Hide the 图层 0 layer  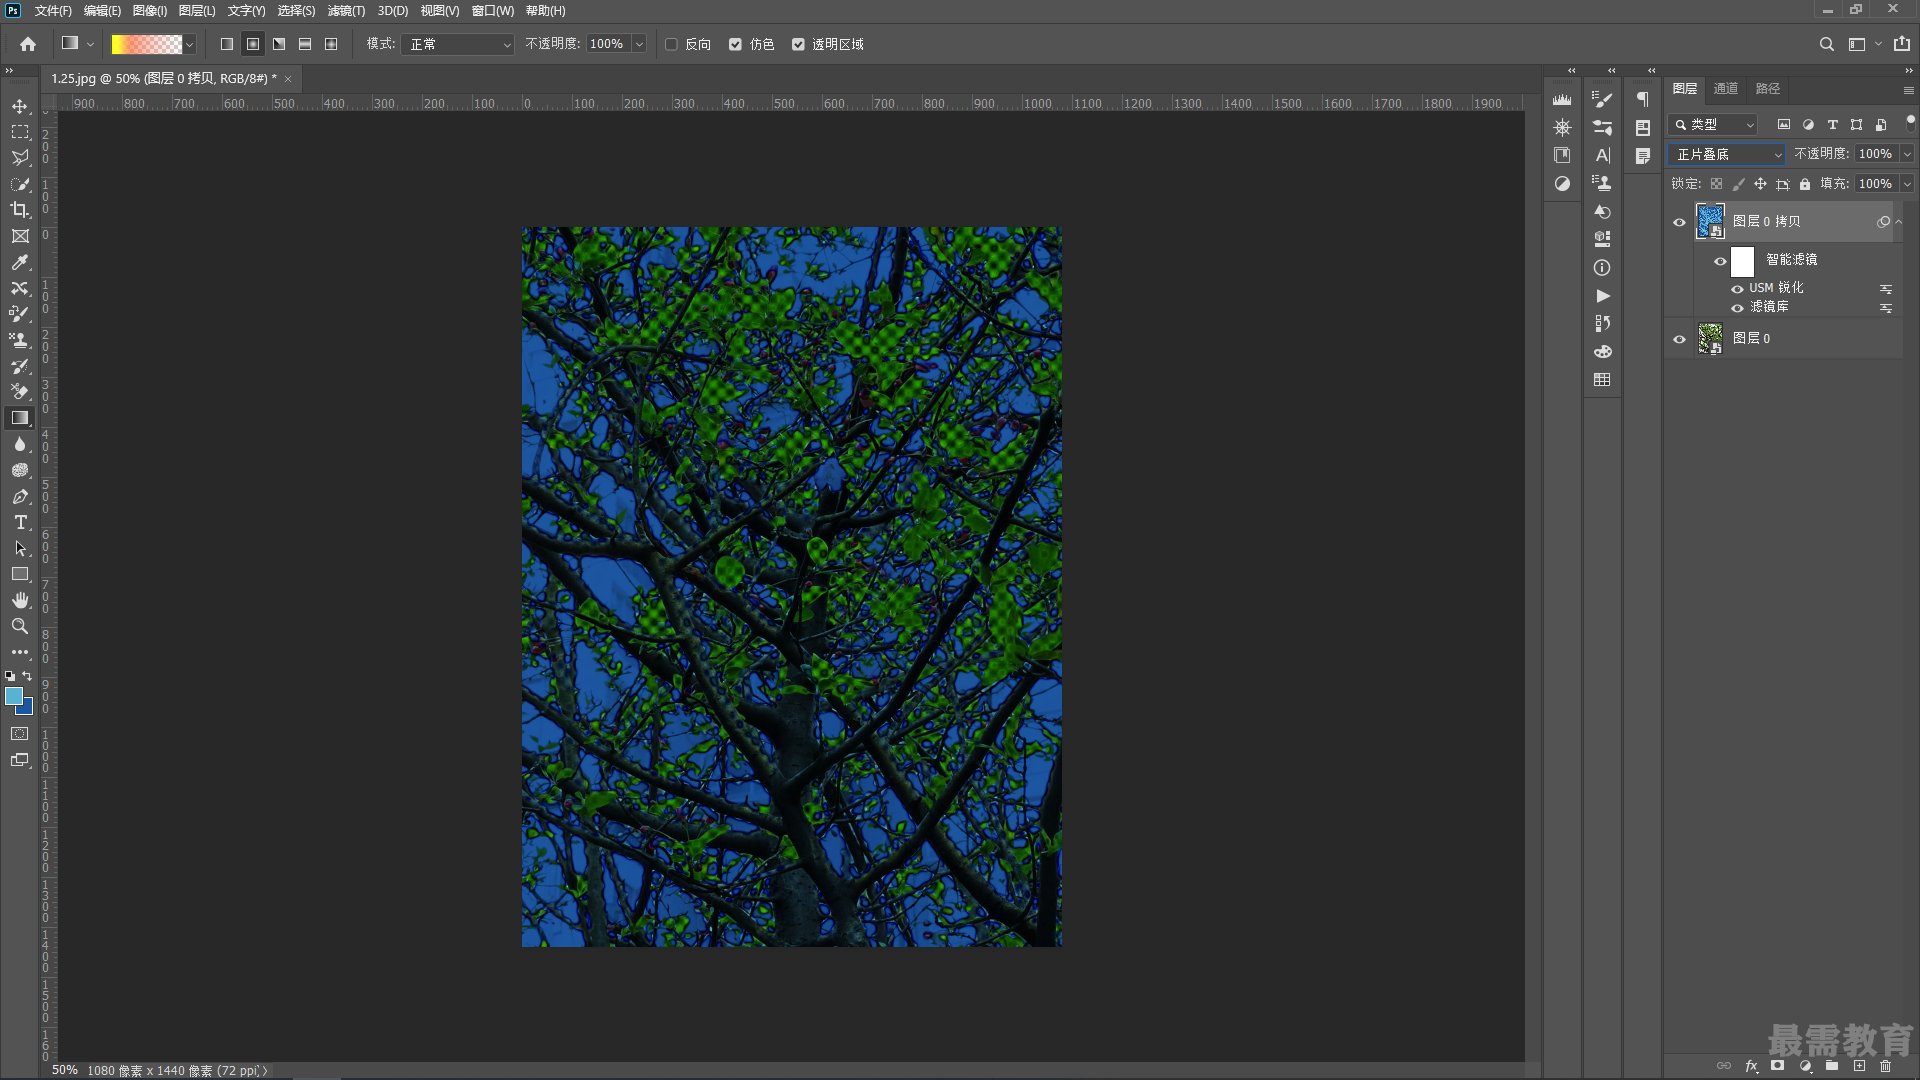coord(1680,340)
